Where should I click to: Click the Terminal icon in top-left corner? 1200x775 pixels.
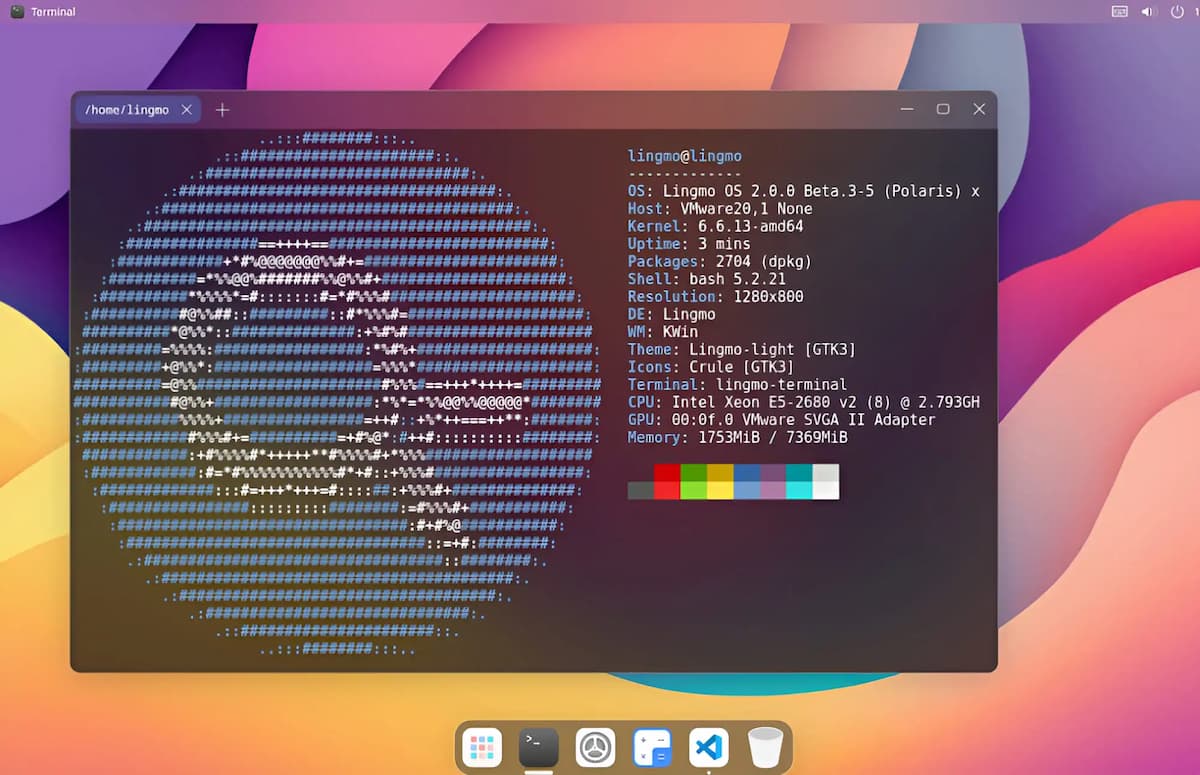pyautogui.click(x=17, y=12)
